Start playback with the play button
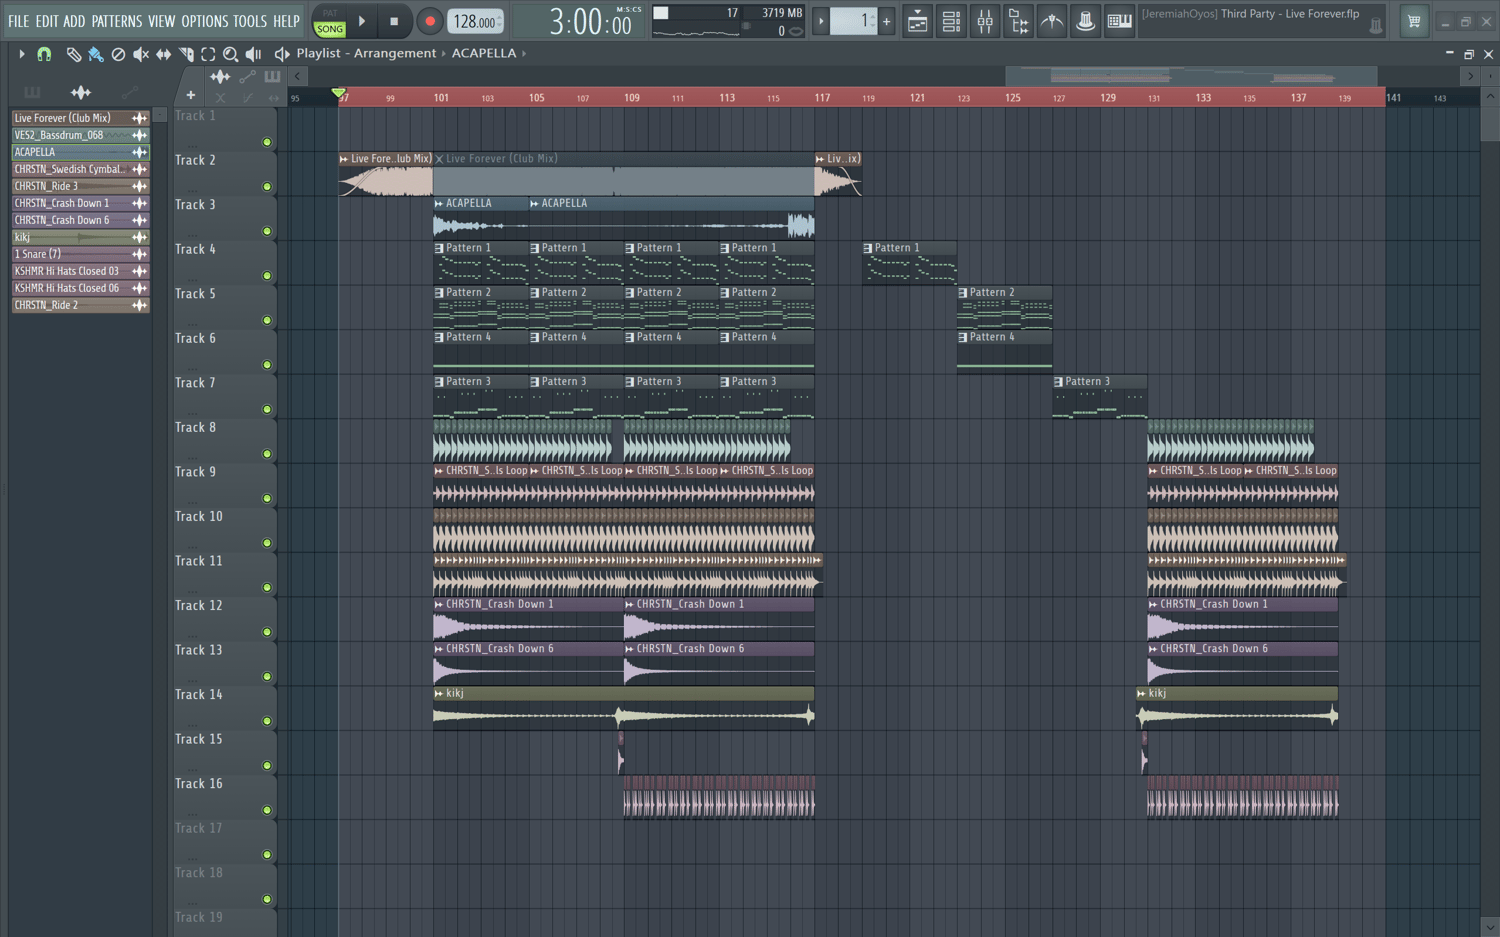The image size is (1500, 937). point(362,21)
